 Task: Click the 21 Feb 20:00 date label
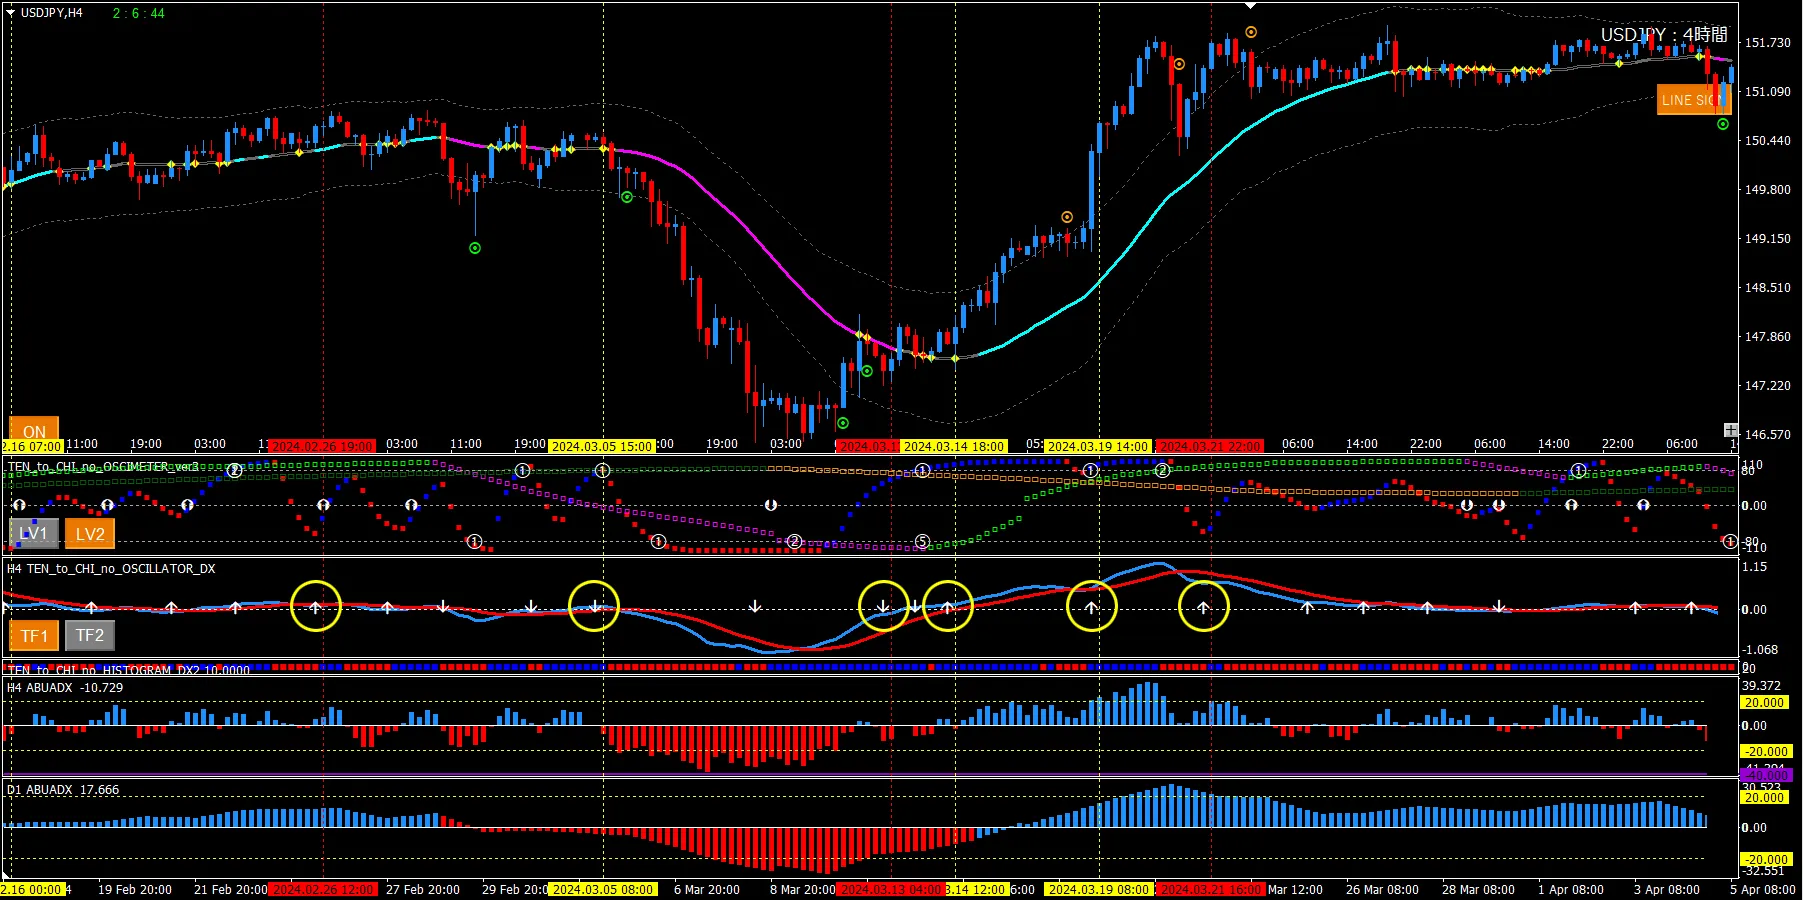tap(231, 889)
